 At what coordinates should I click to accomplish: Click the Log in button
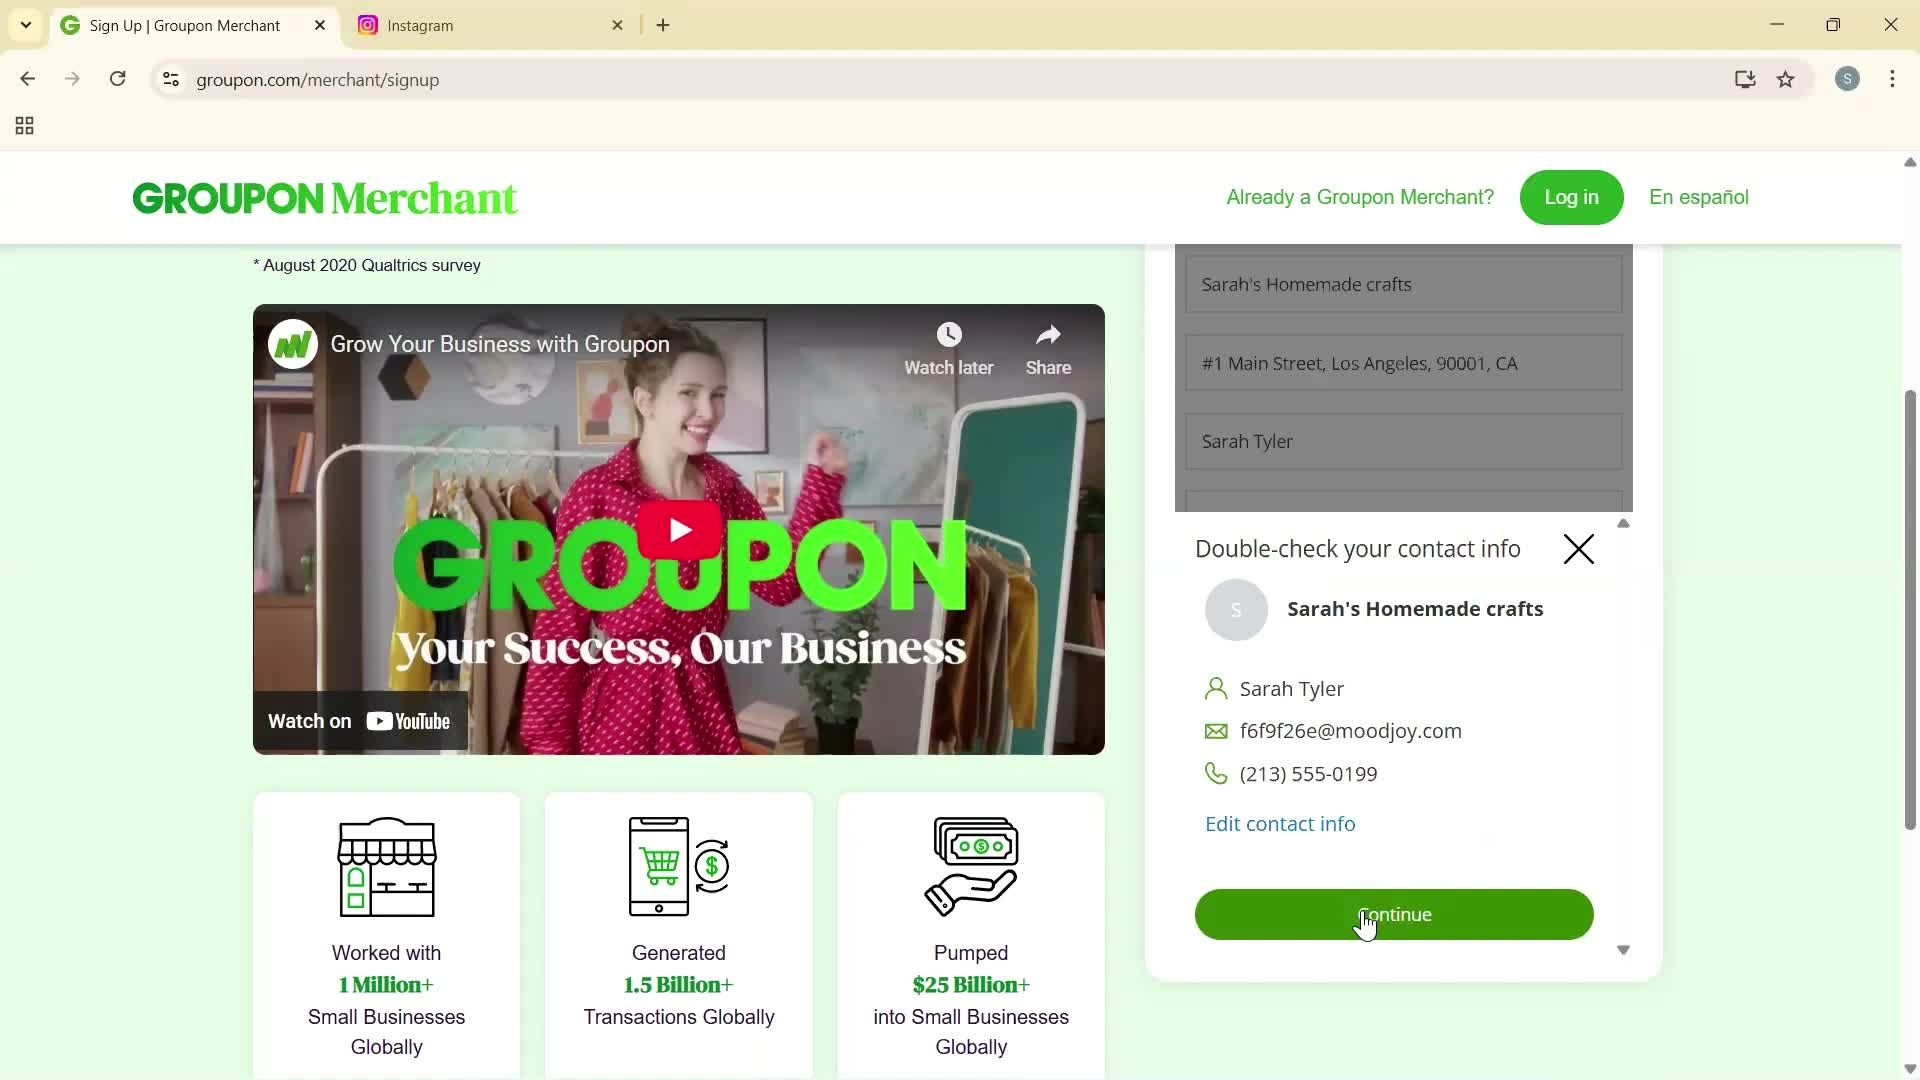(1570, 197)
